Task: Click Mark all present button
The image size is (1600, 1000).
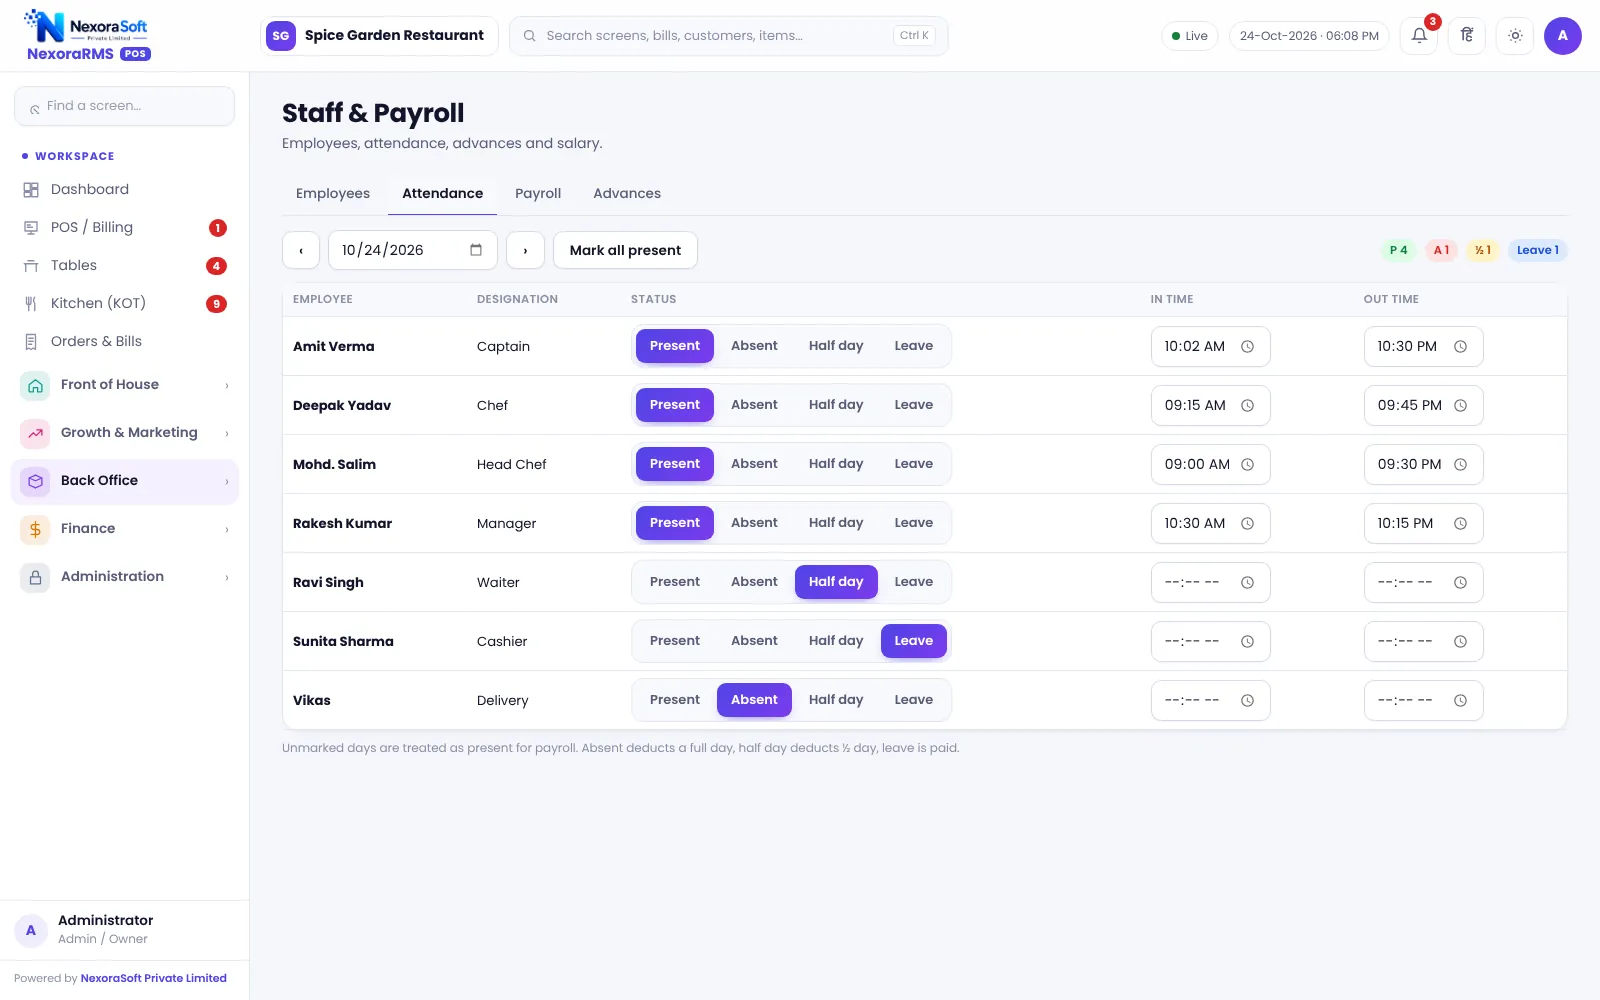Action: (x=625, y=250)
